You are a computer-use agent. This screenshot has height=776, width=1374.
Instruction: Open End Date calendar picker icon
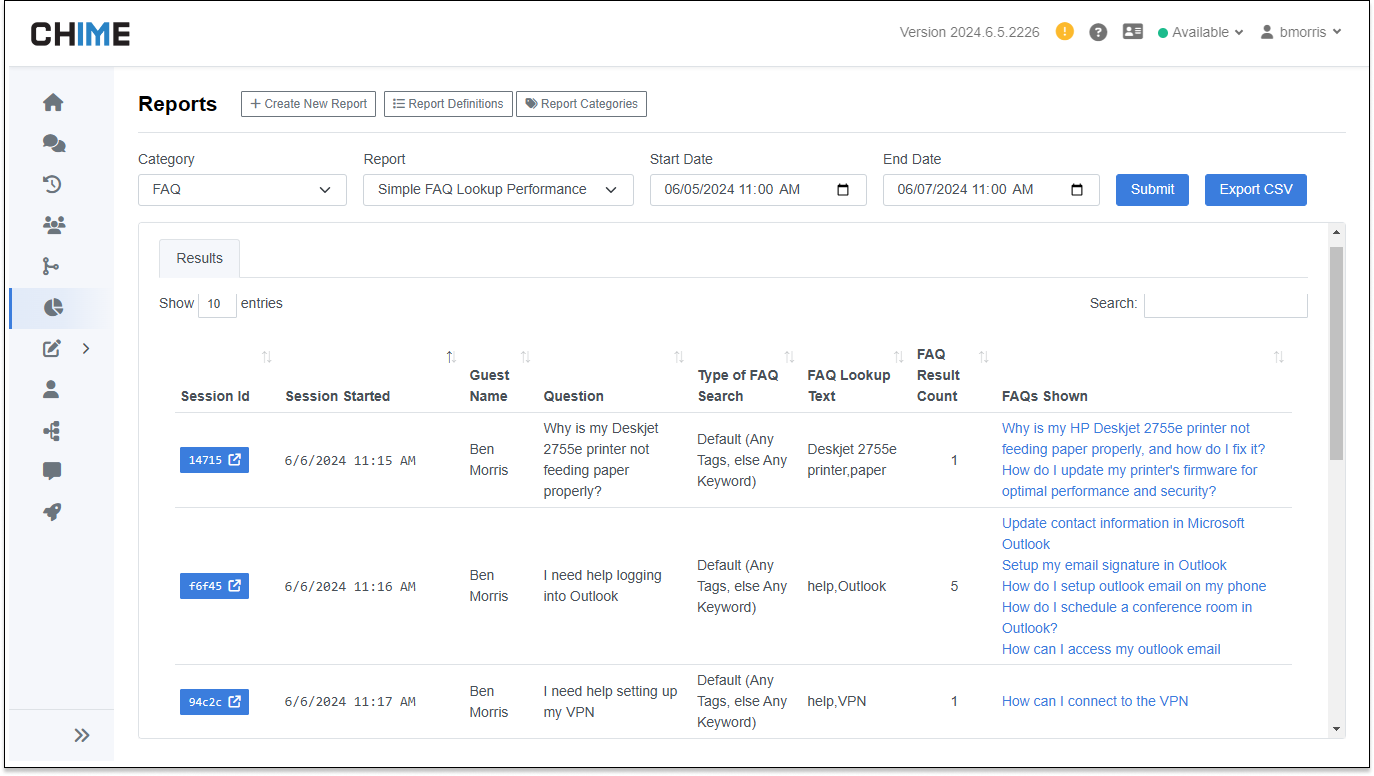1077,190
